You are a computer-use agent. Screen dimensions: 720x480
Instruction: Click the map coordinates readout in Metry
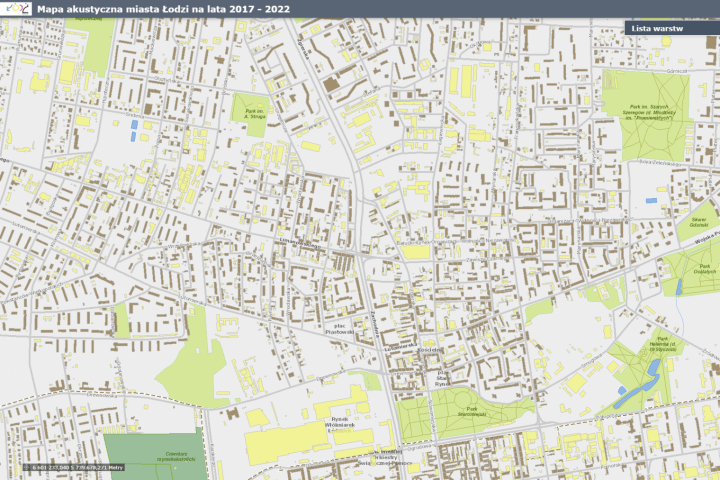[78, 468]
